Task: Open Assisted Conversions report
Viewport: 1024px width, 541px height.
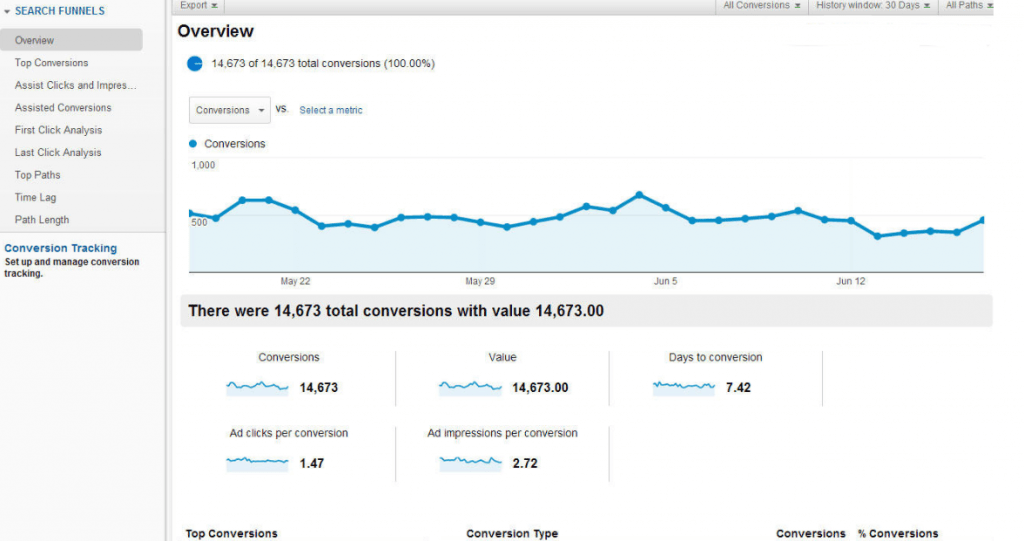Action: click(63, 107)
